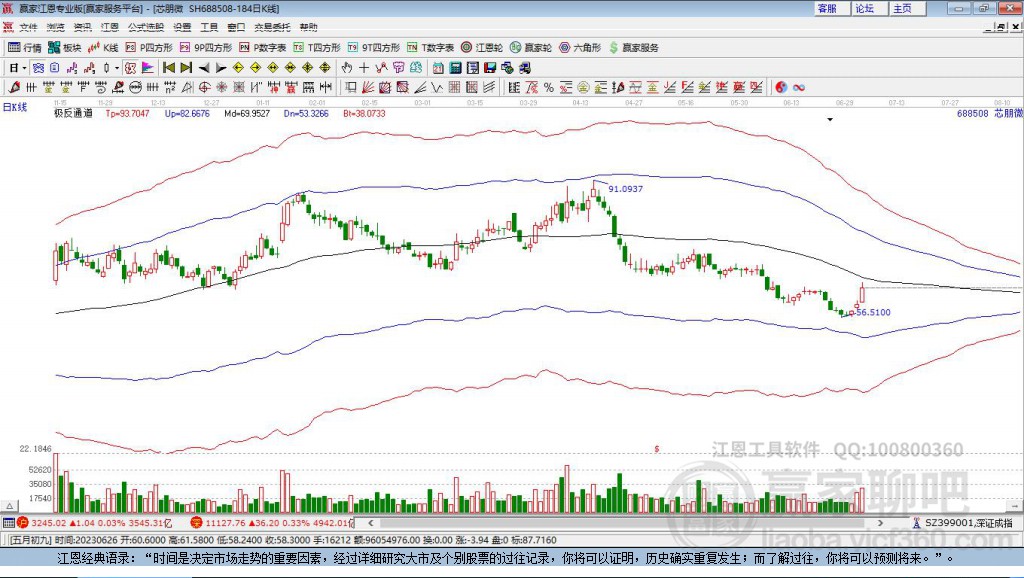
Task: Open the 赢家轮 winner wheel
Action: 531,48
